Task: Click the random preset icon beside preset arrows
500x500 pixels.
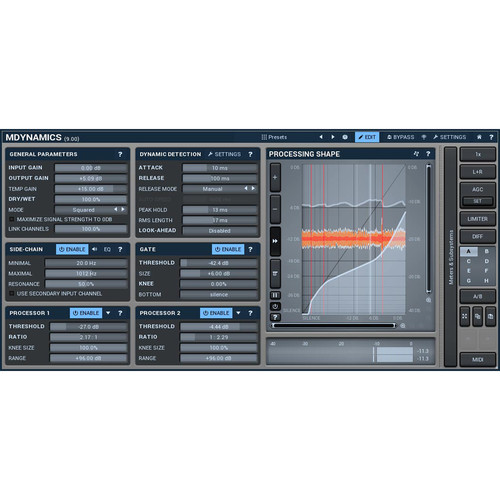Action: click(345, 137)
